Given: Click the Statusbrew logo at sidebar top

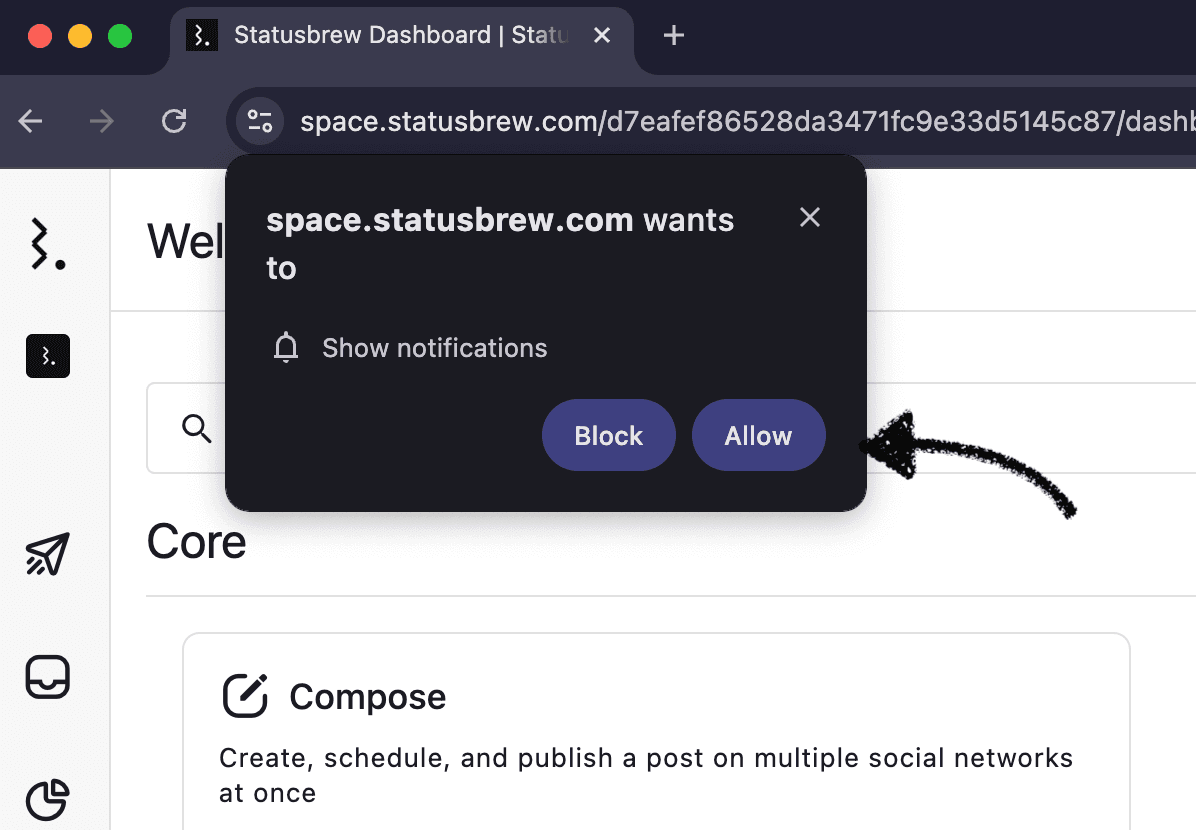Looking at the screenshot, I should click(x=47, y=244).
